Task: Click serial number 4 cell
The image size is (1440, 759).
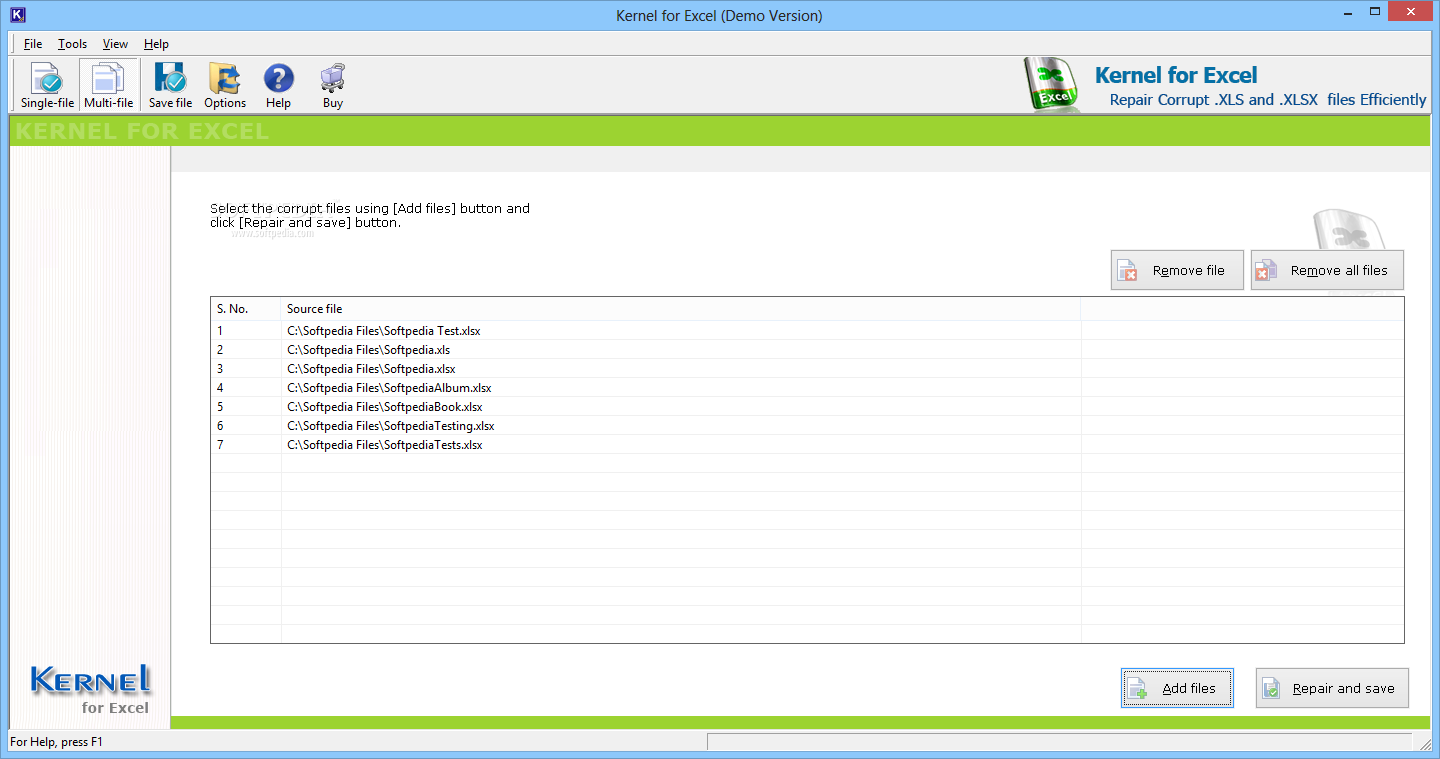Action: pos(246,387)
